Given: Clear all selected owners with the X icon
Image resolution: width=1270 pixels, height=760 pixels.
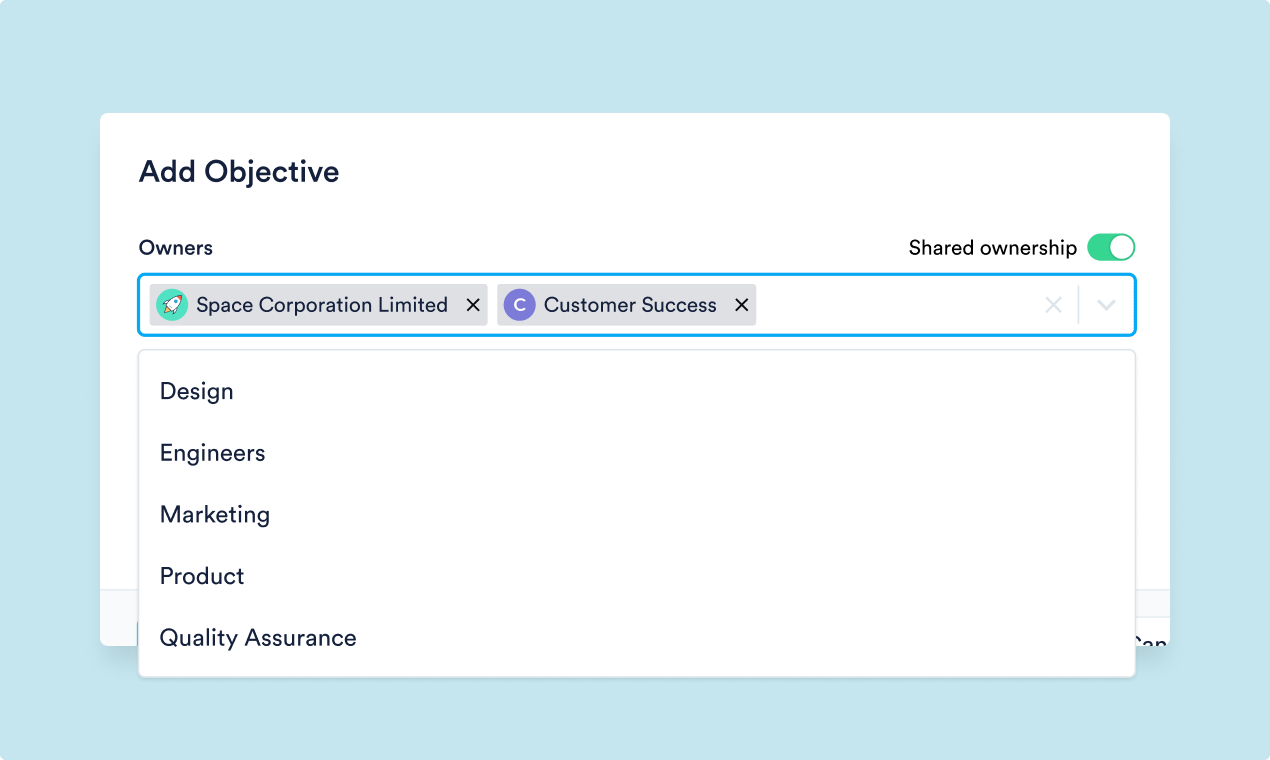Looking at the screenshot, I should (1053, 305).
